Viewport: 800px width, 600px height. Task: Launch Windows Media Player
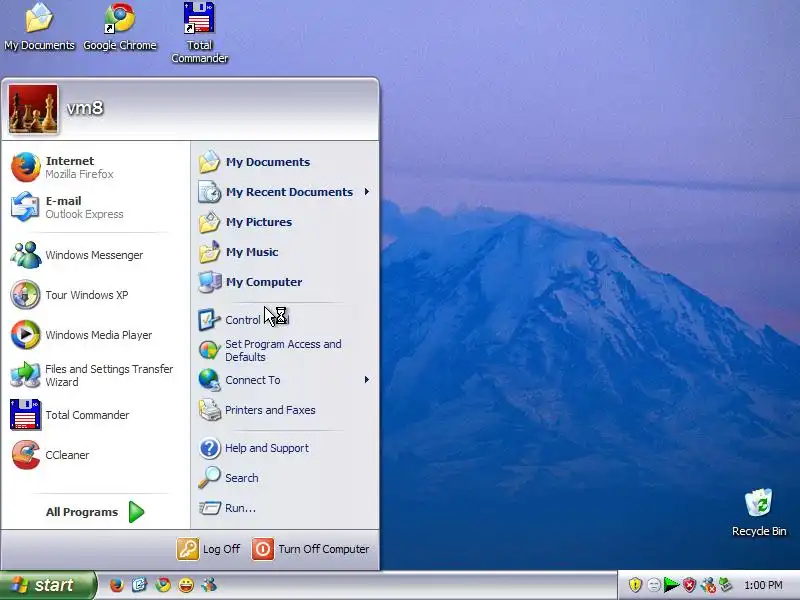click(x=95, y=335)
